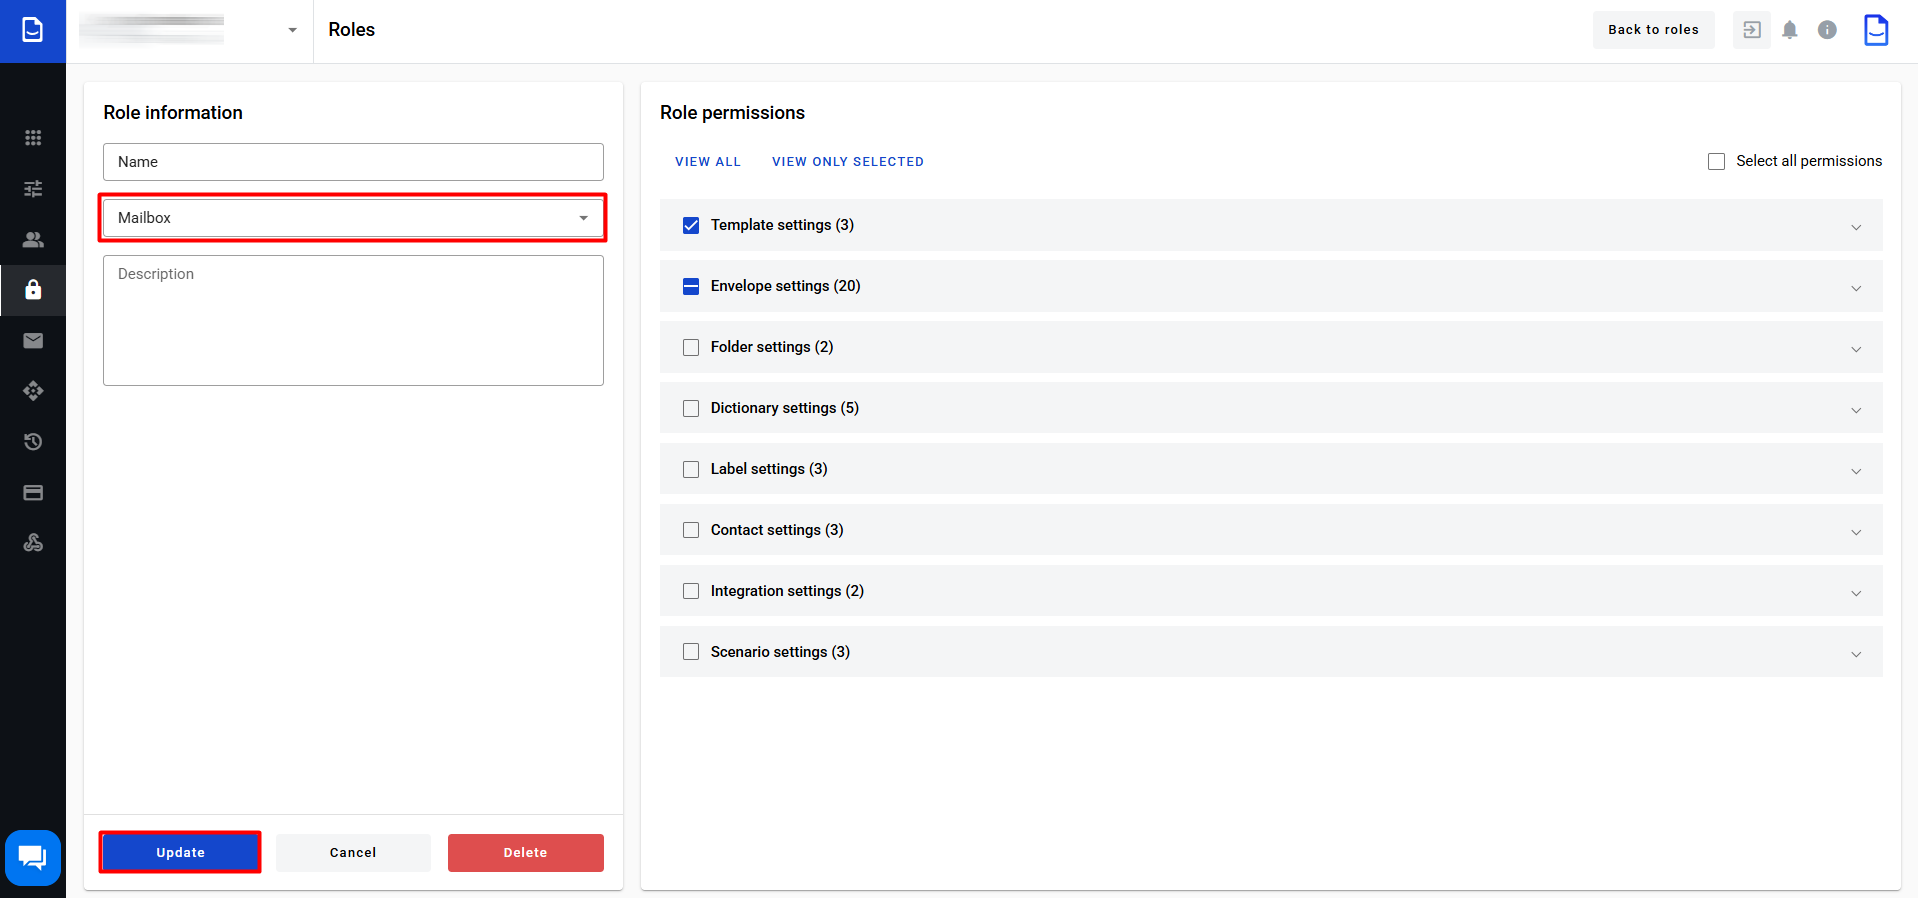This screenshot has height=898, width=1918.
Task: Click the Update button
Action: click(180, 853)
